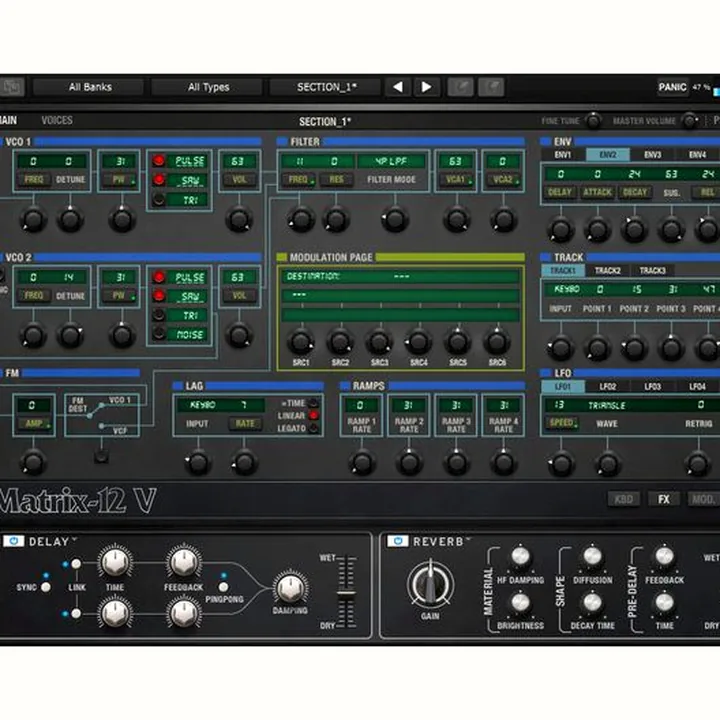Click the Delay DAMPING knob

pos(290,588)
